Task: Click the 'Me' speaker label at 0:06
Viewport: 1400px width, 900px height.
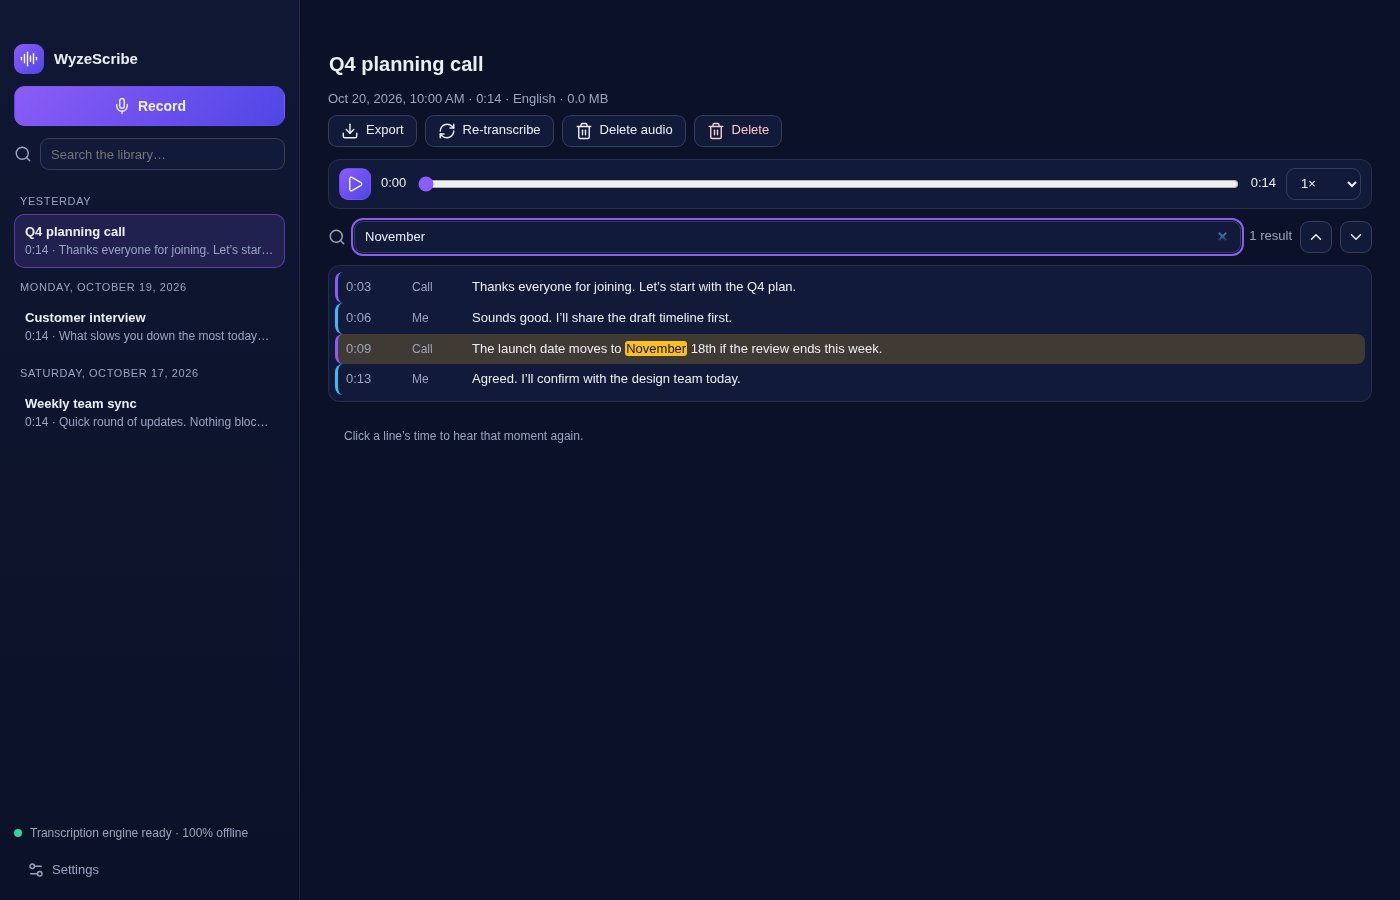Action: (420, 318)
